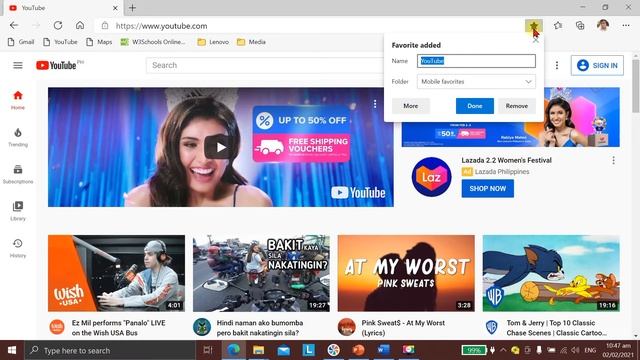The width and height of the screenshot is (640, 360).
Task: Click the favorite star in address bar
Action: 533,26
